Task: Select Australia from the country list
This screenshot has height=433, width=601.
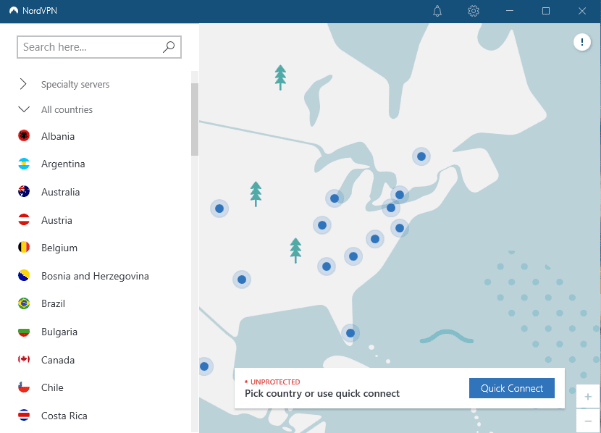Action: [61, 192]
